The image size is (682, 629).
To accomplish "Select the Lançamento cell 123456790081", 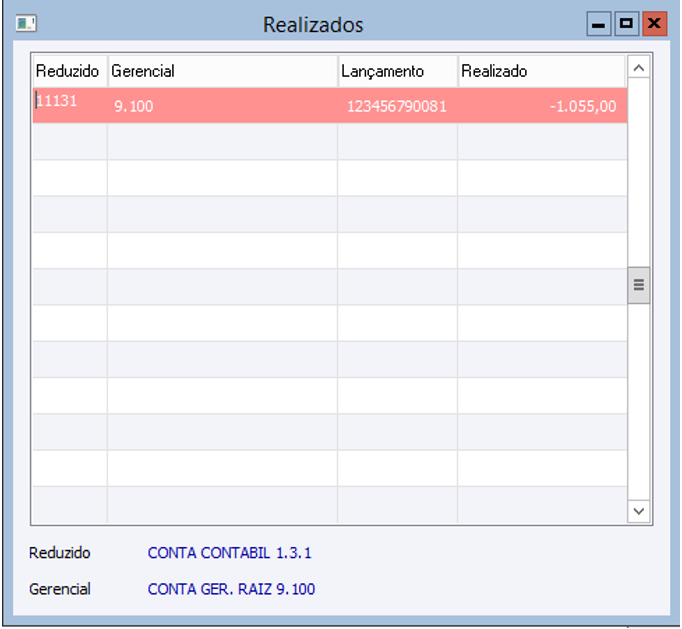I will (397, 106).
